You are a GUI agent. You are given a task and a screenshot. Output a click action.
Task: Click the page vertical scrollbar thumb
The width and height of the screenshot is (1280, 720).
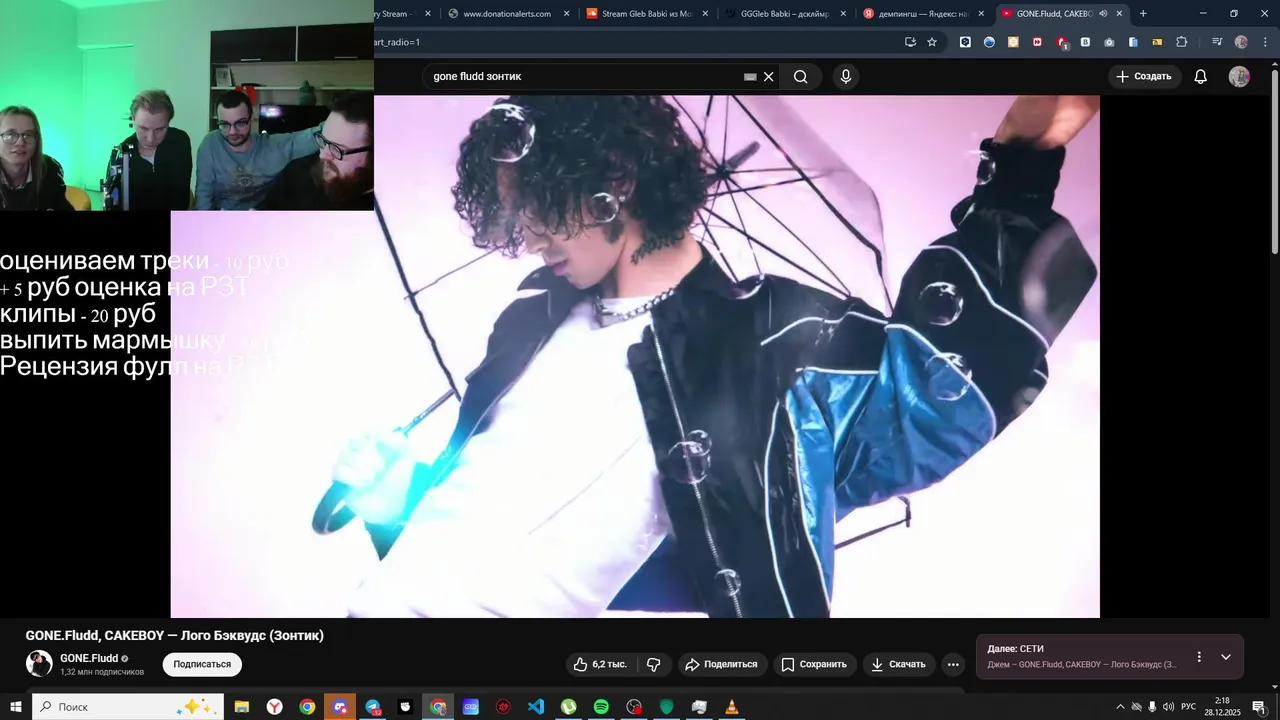[1274, 160]
